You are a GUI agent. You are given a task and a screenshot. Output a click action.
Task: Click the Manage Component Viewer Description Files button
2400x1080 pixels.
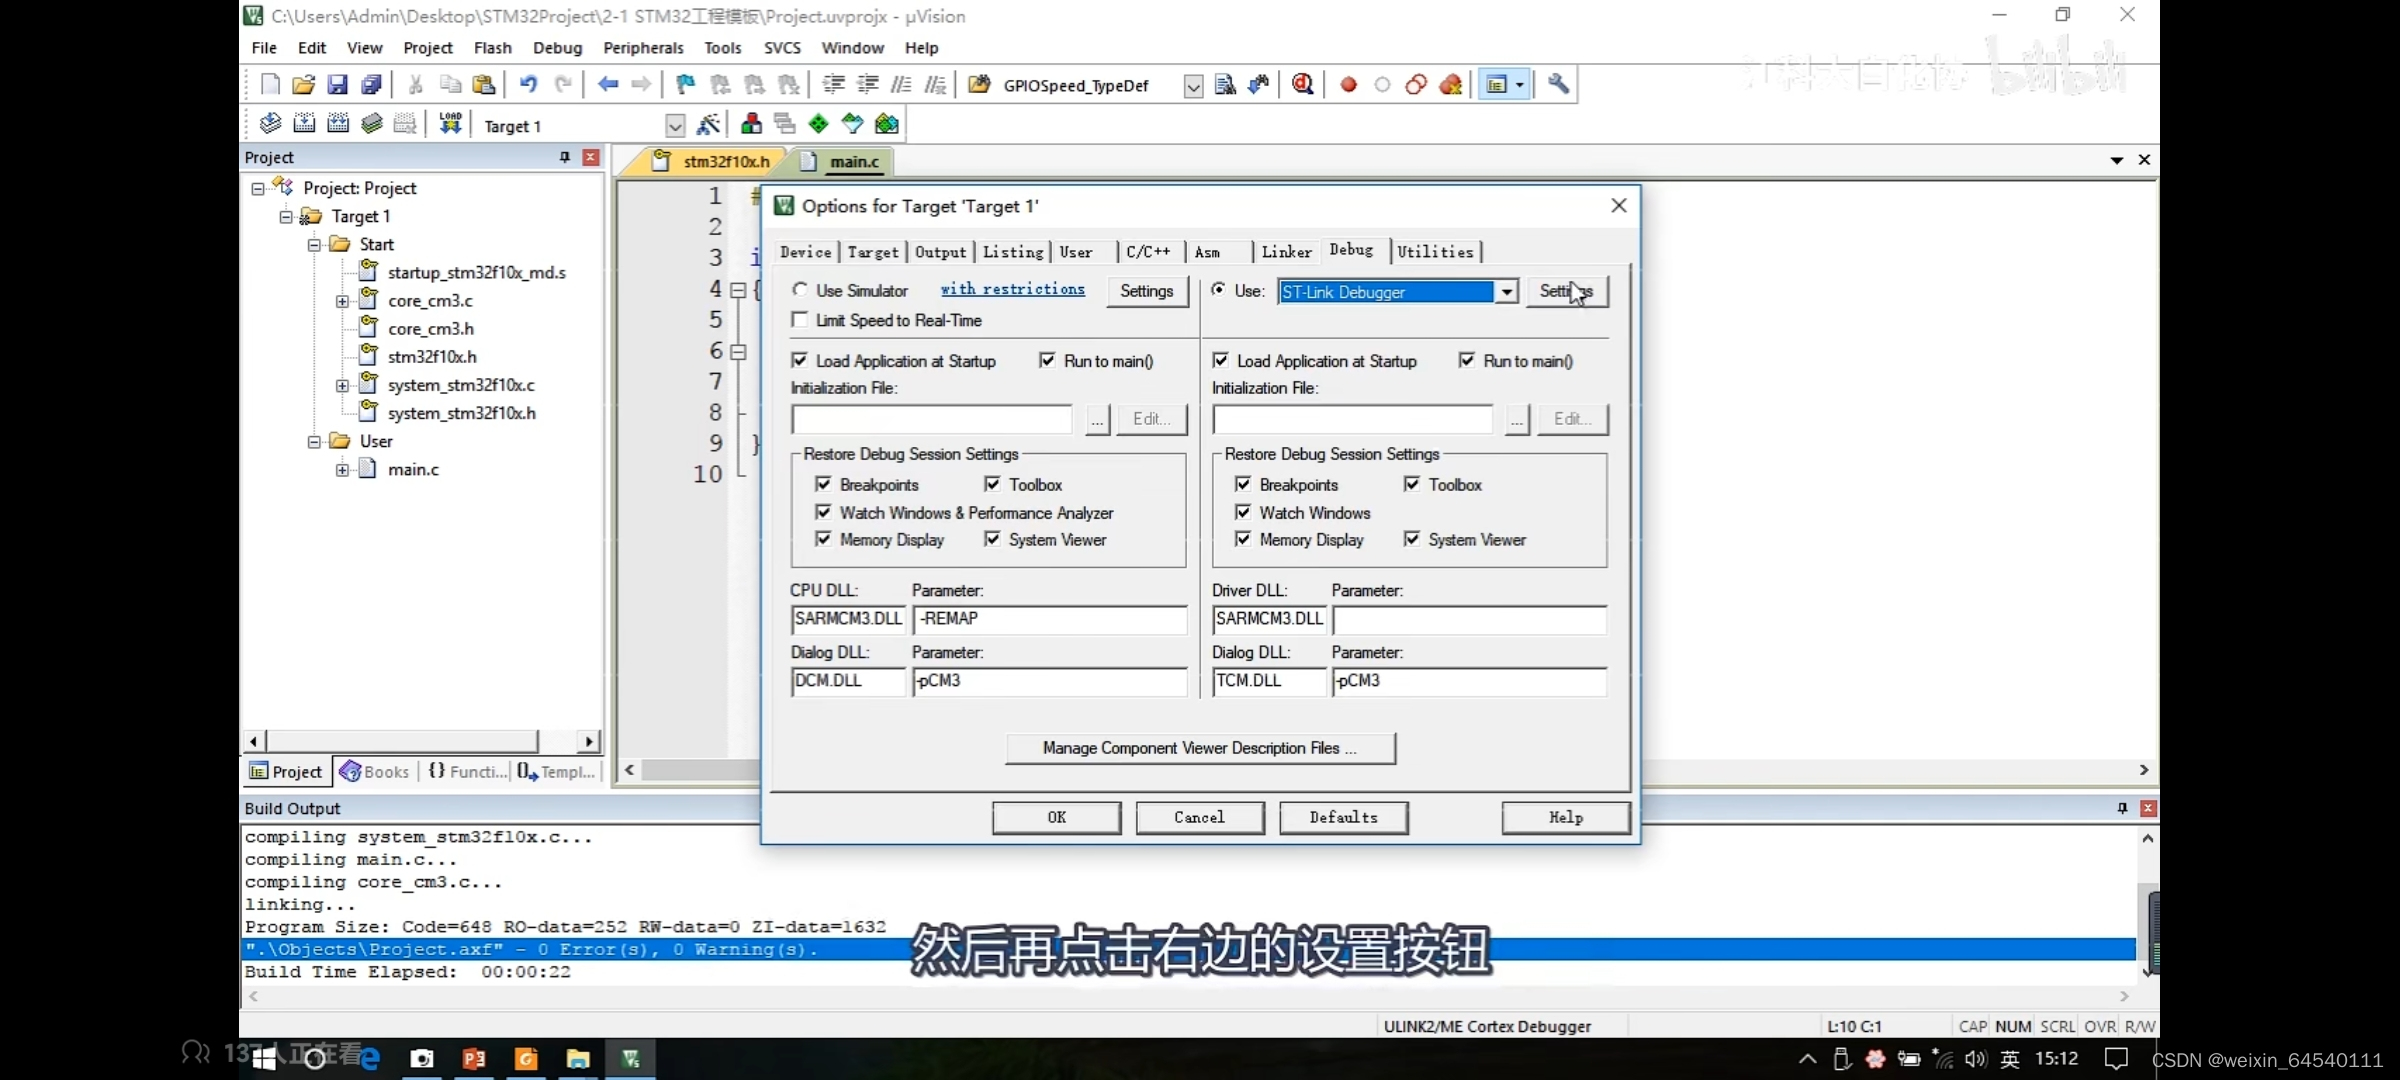(x=1199, y=748)
